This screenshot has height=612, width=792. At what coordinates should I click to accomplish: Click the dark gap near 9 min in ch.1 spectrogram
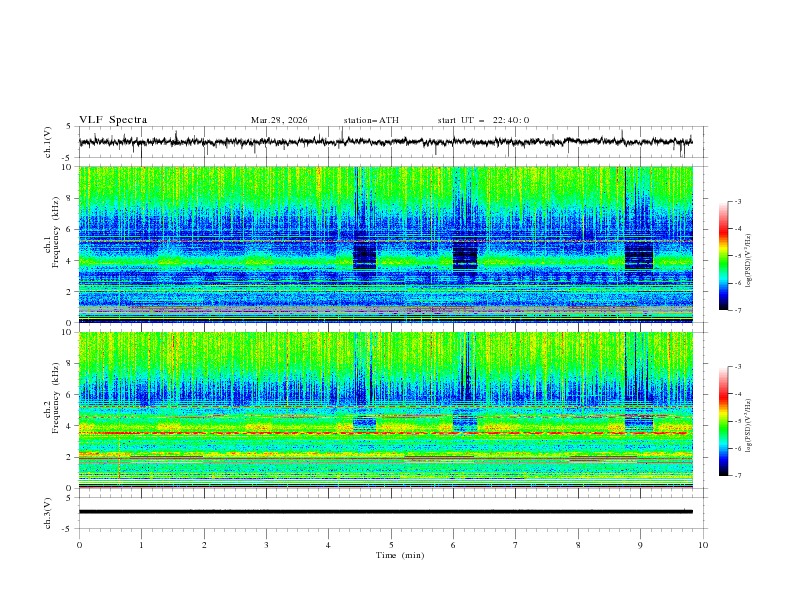tap(639, 256)
